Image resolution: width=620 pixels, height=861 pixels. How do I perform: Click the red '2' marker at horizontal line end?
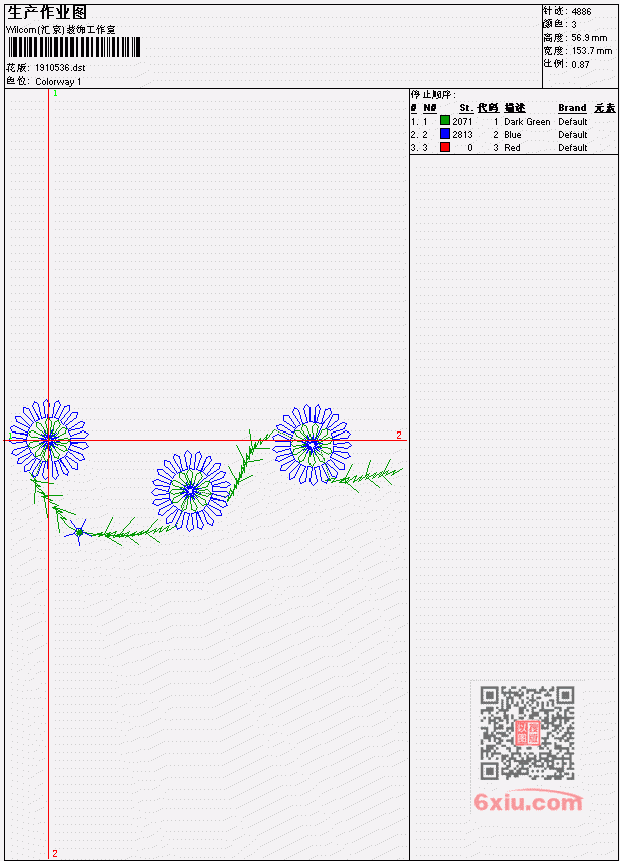[x=399, y=435]
